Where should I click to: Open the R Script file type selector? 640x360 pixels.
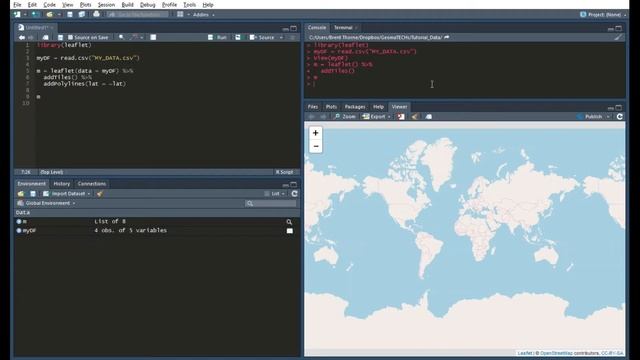point(284,172)
